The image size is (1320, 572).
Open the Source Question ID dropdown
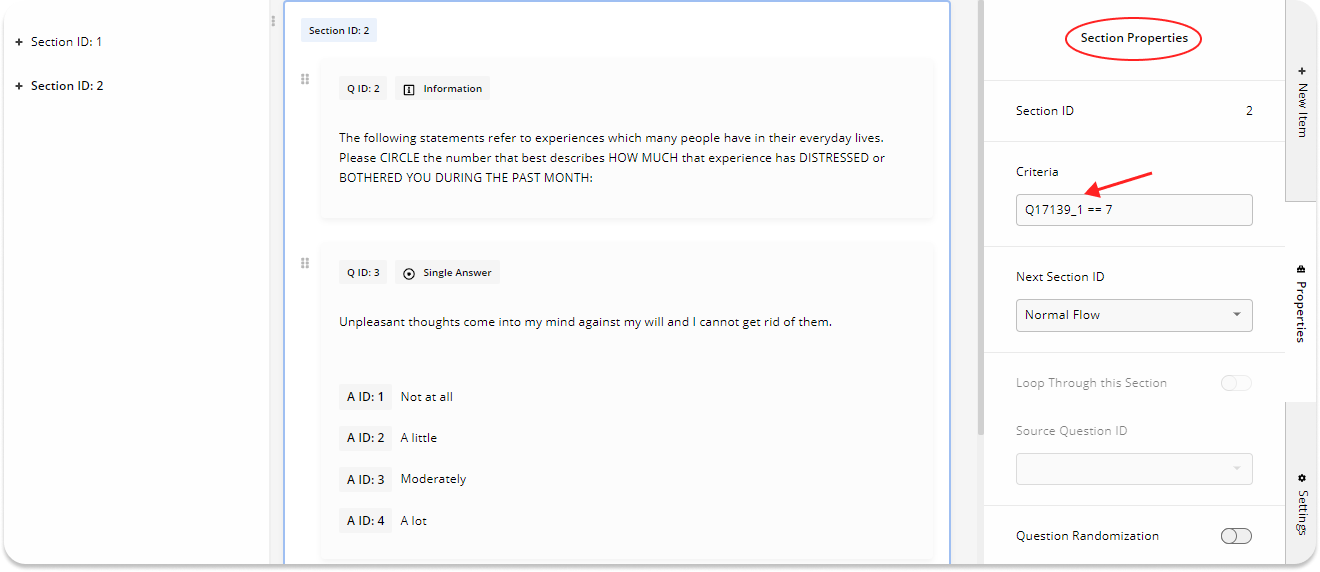[1134, 468]
